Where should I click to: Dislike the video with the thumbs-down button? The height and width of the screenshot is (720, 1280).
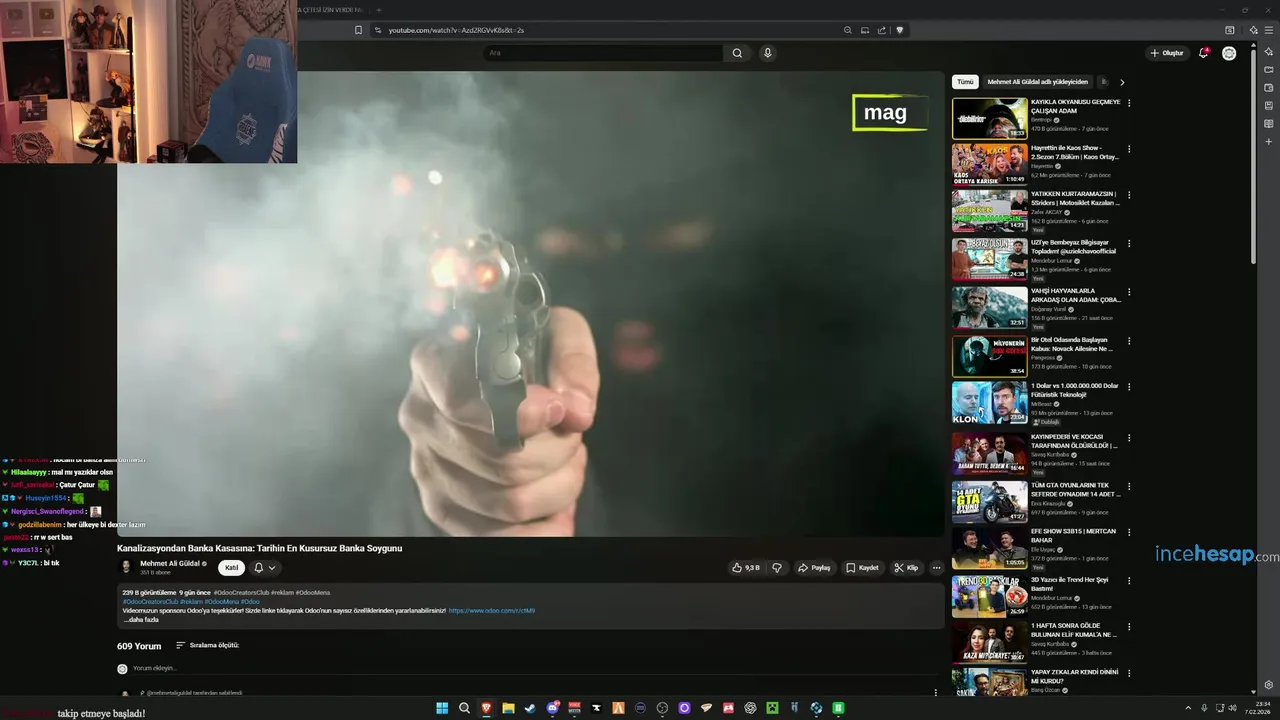coord(777,568)
